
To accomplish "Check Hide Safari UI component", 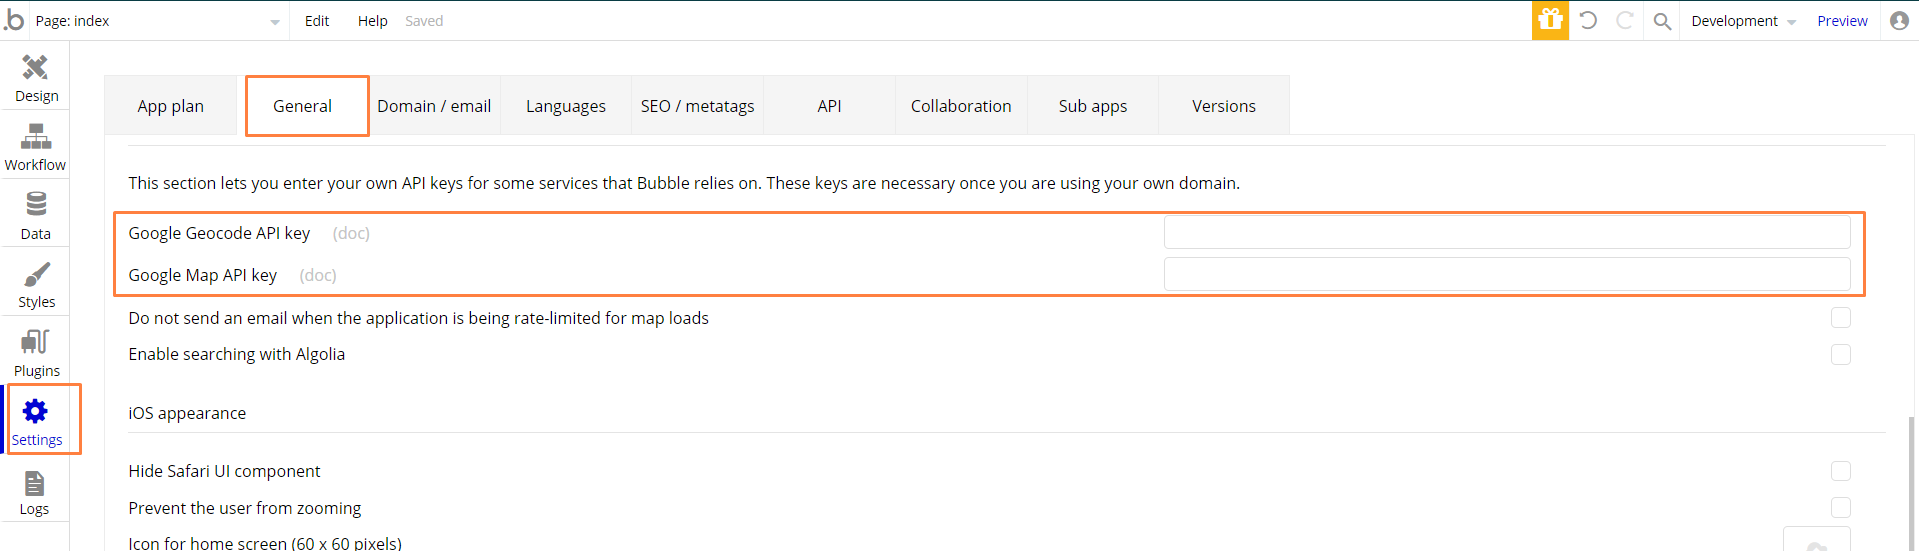I will click(1840, 471).
